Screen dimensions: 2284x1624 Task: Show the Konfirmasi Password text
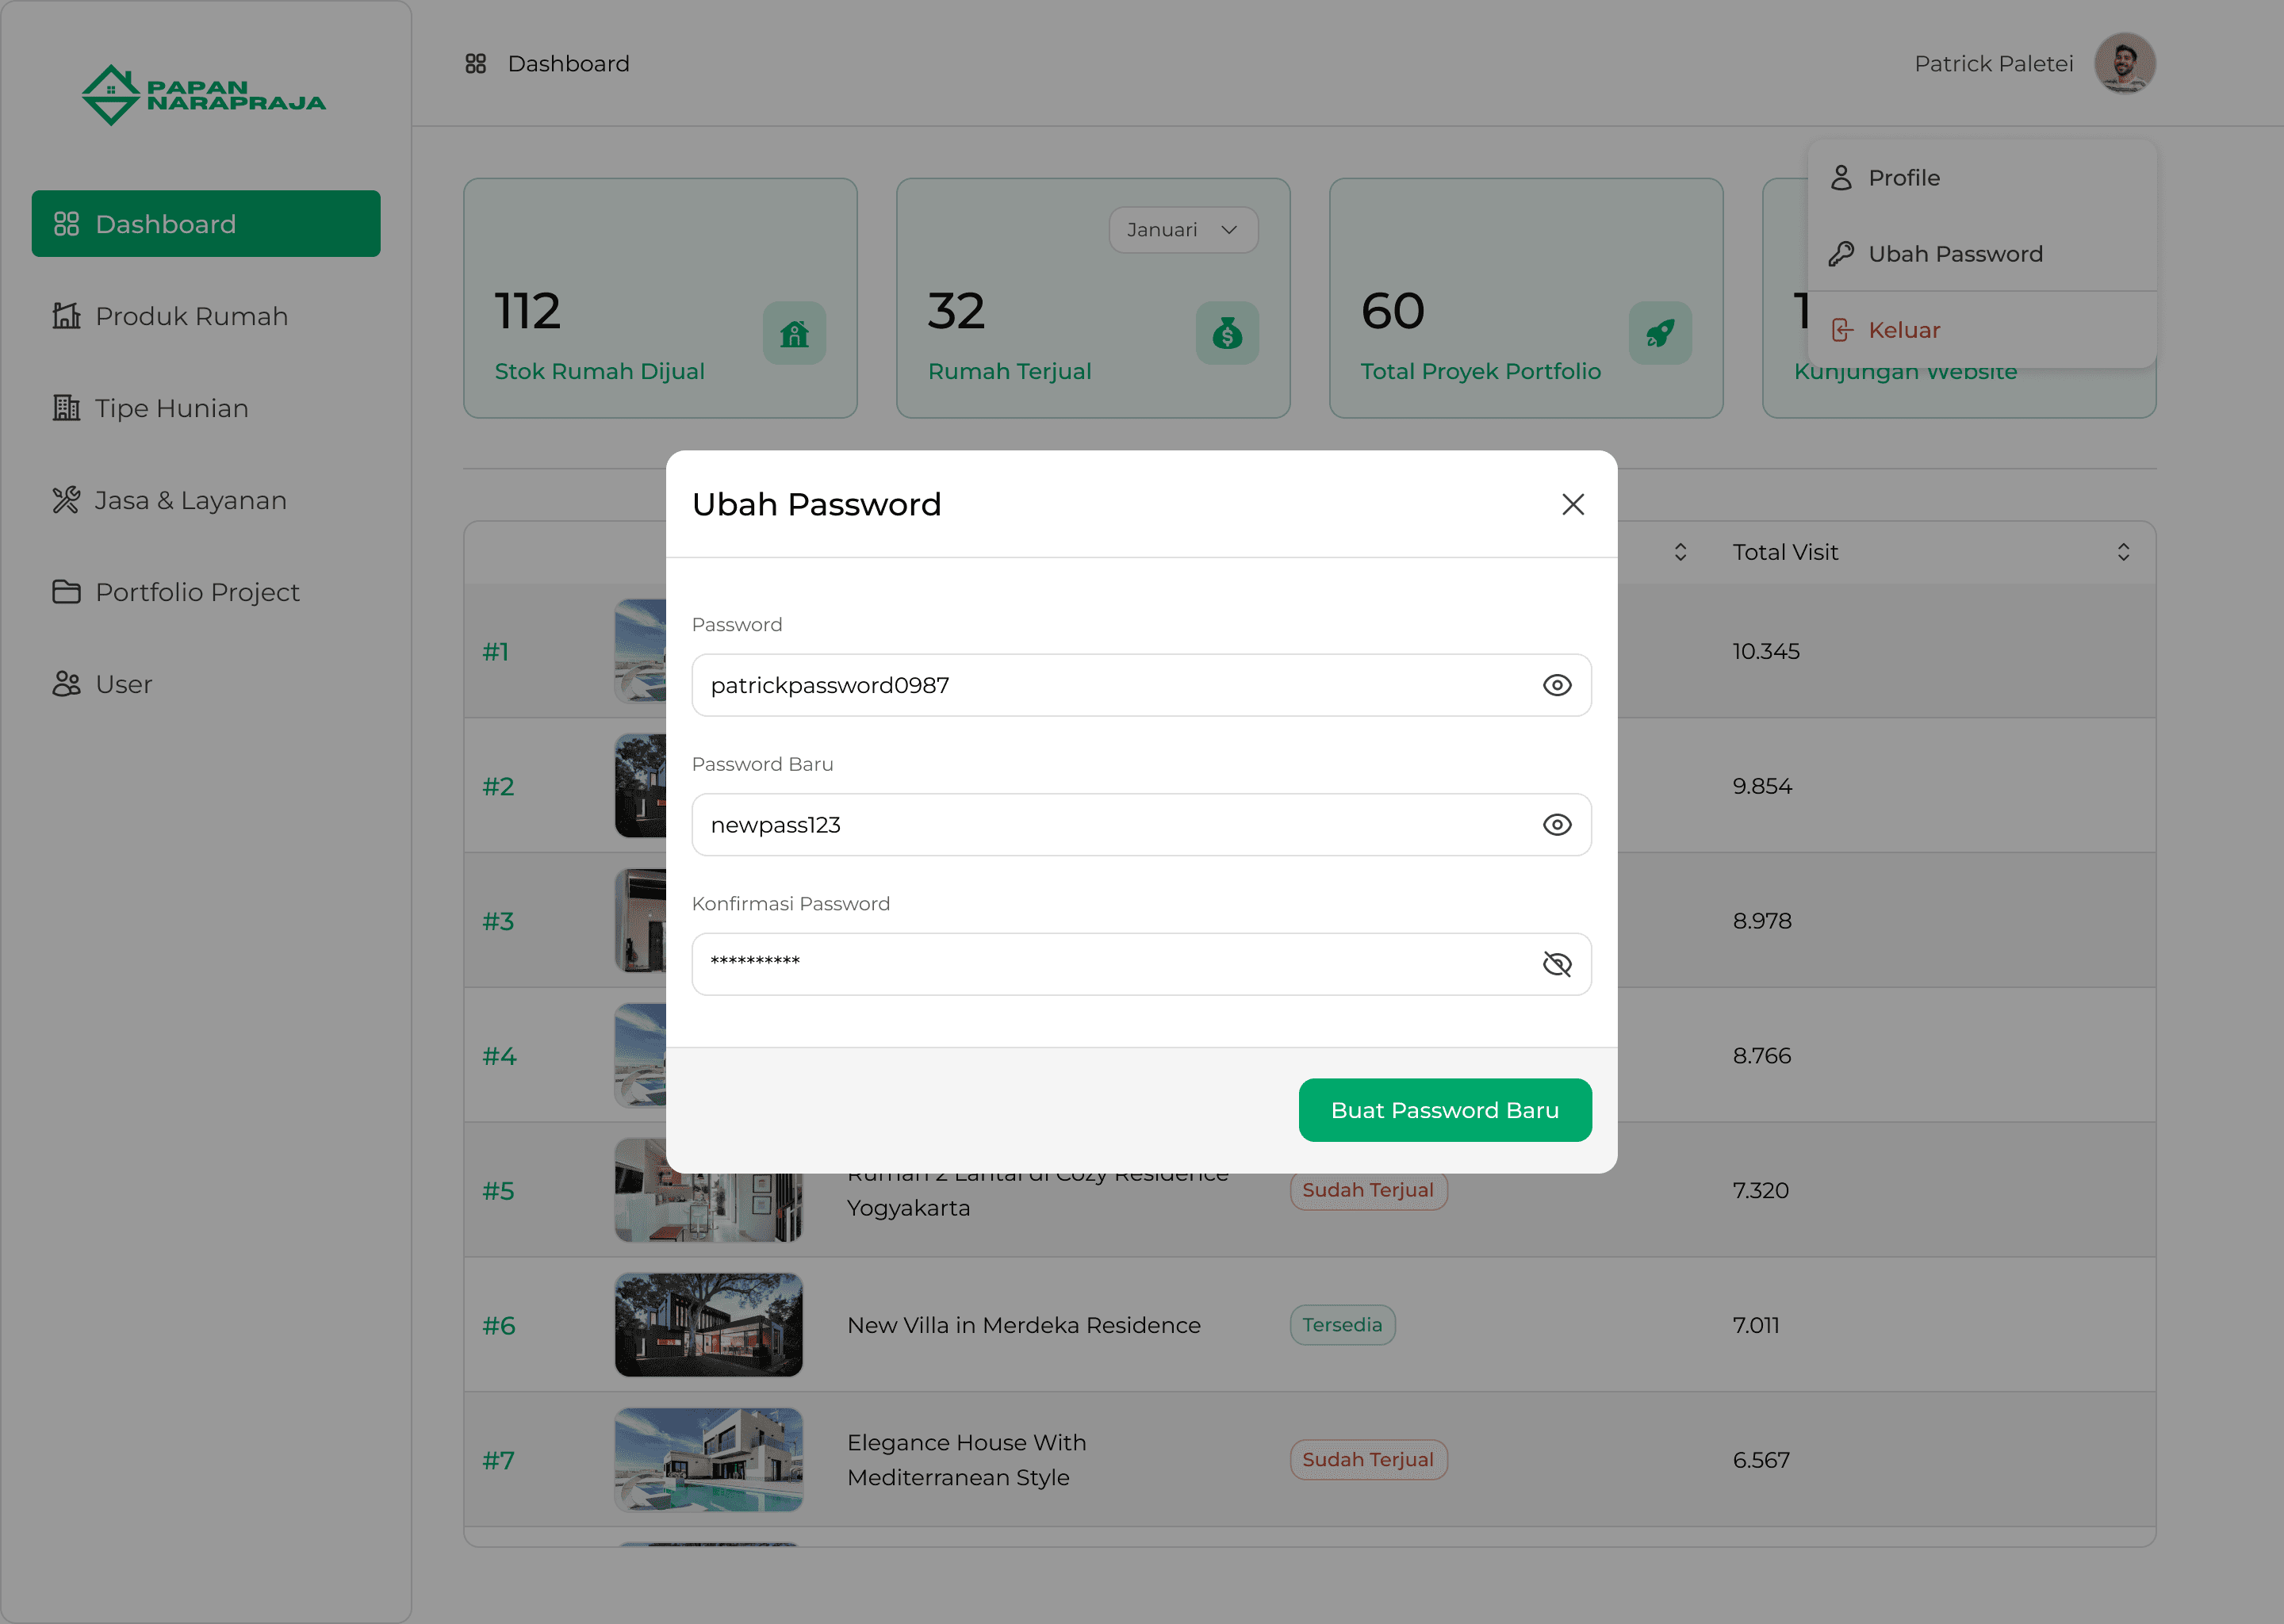[x=1556, y=964]
